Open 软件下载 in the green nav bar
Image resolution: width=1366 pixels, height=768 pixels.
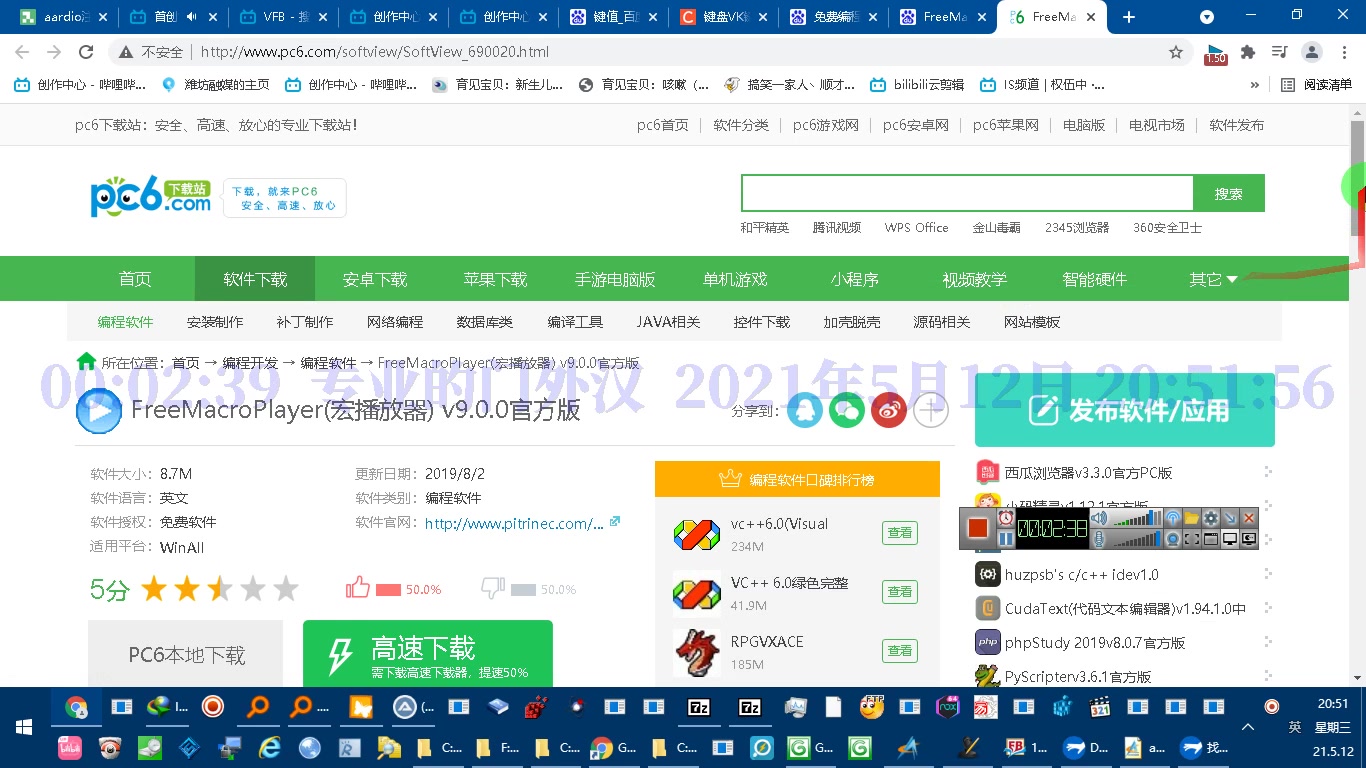(x=255, y=279)
